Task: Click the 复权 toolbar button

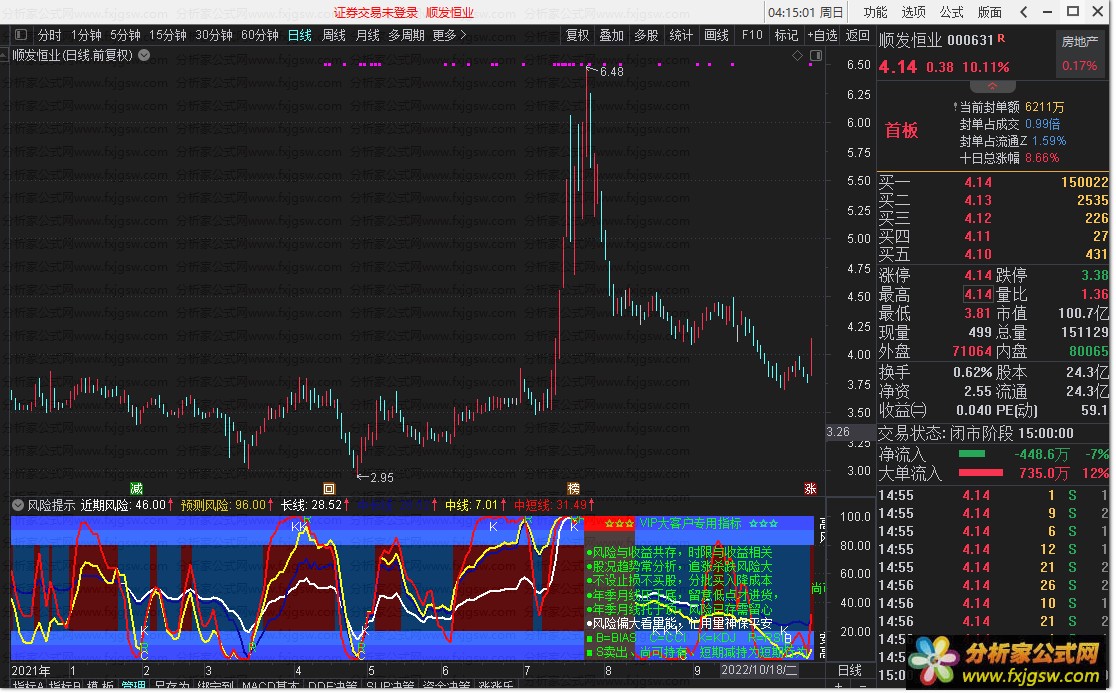Action: click(x=577, y=35)
